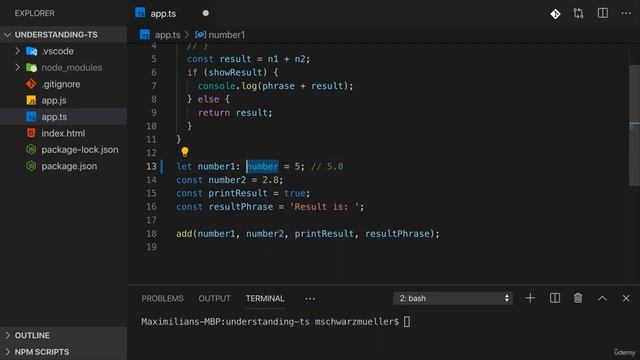Click app.ts in the breadcrumb
This screenshot has width=640, height=360.
click(167, 35)
